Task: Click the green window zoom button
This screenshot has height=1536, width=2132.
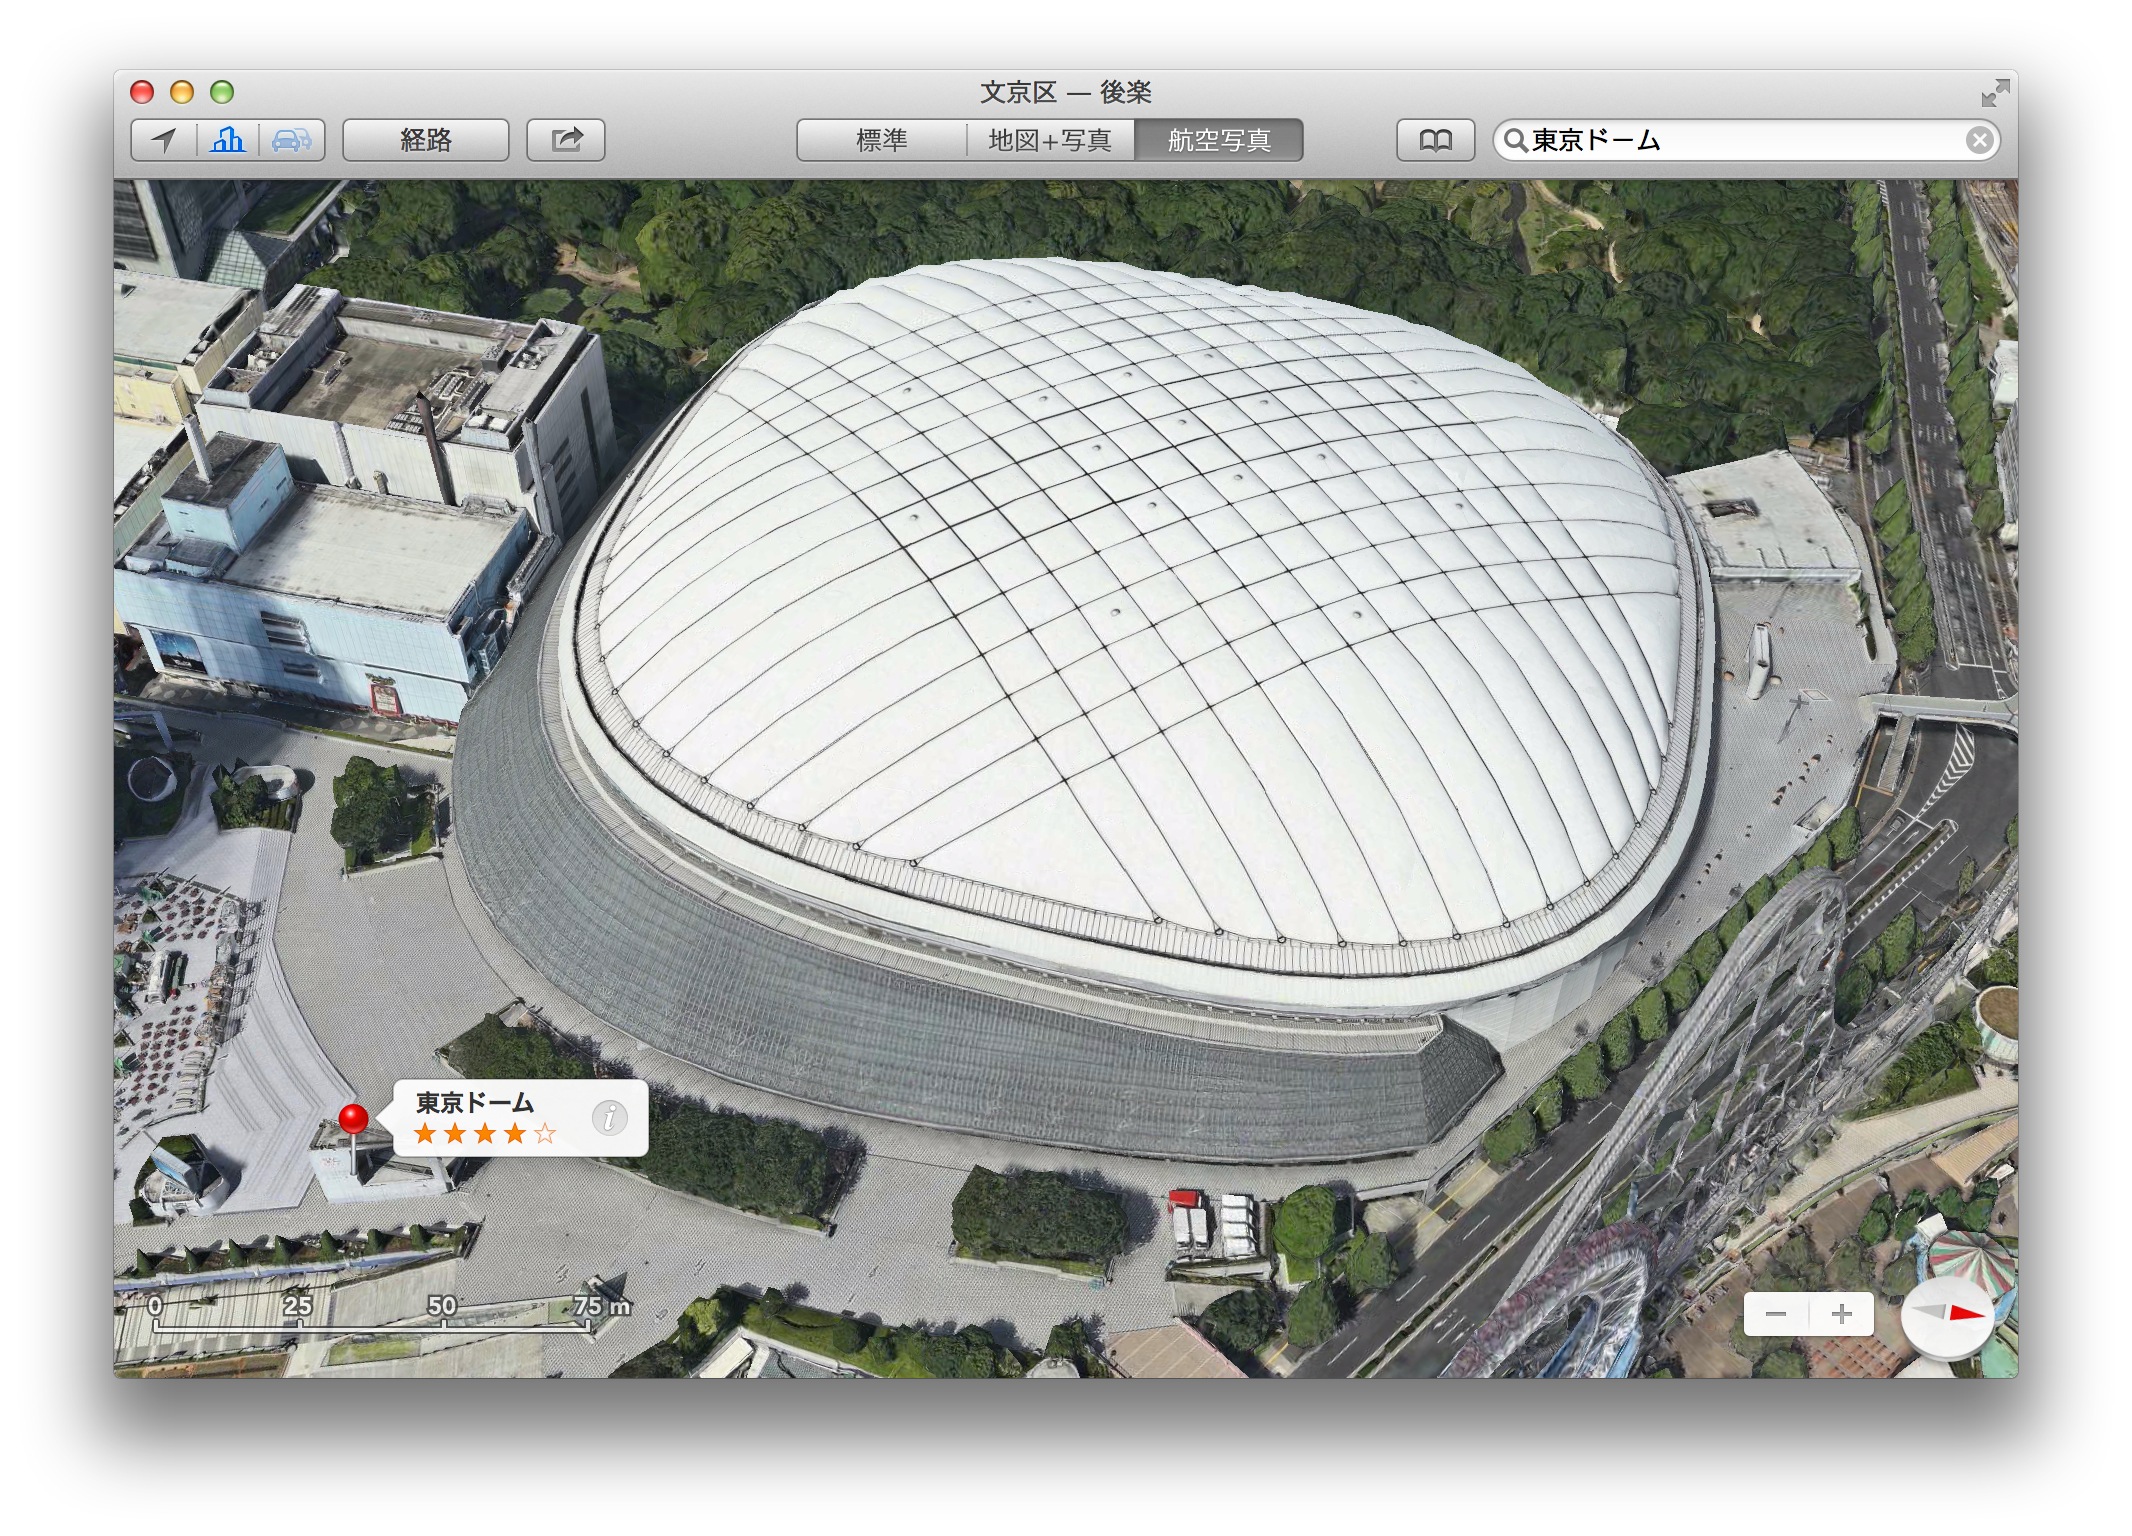Action: tap(222, 93)
